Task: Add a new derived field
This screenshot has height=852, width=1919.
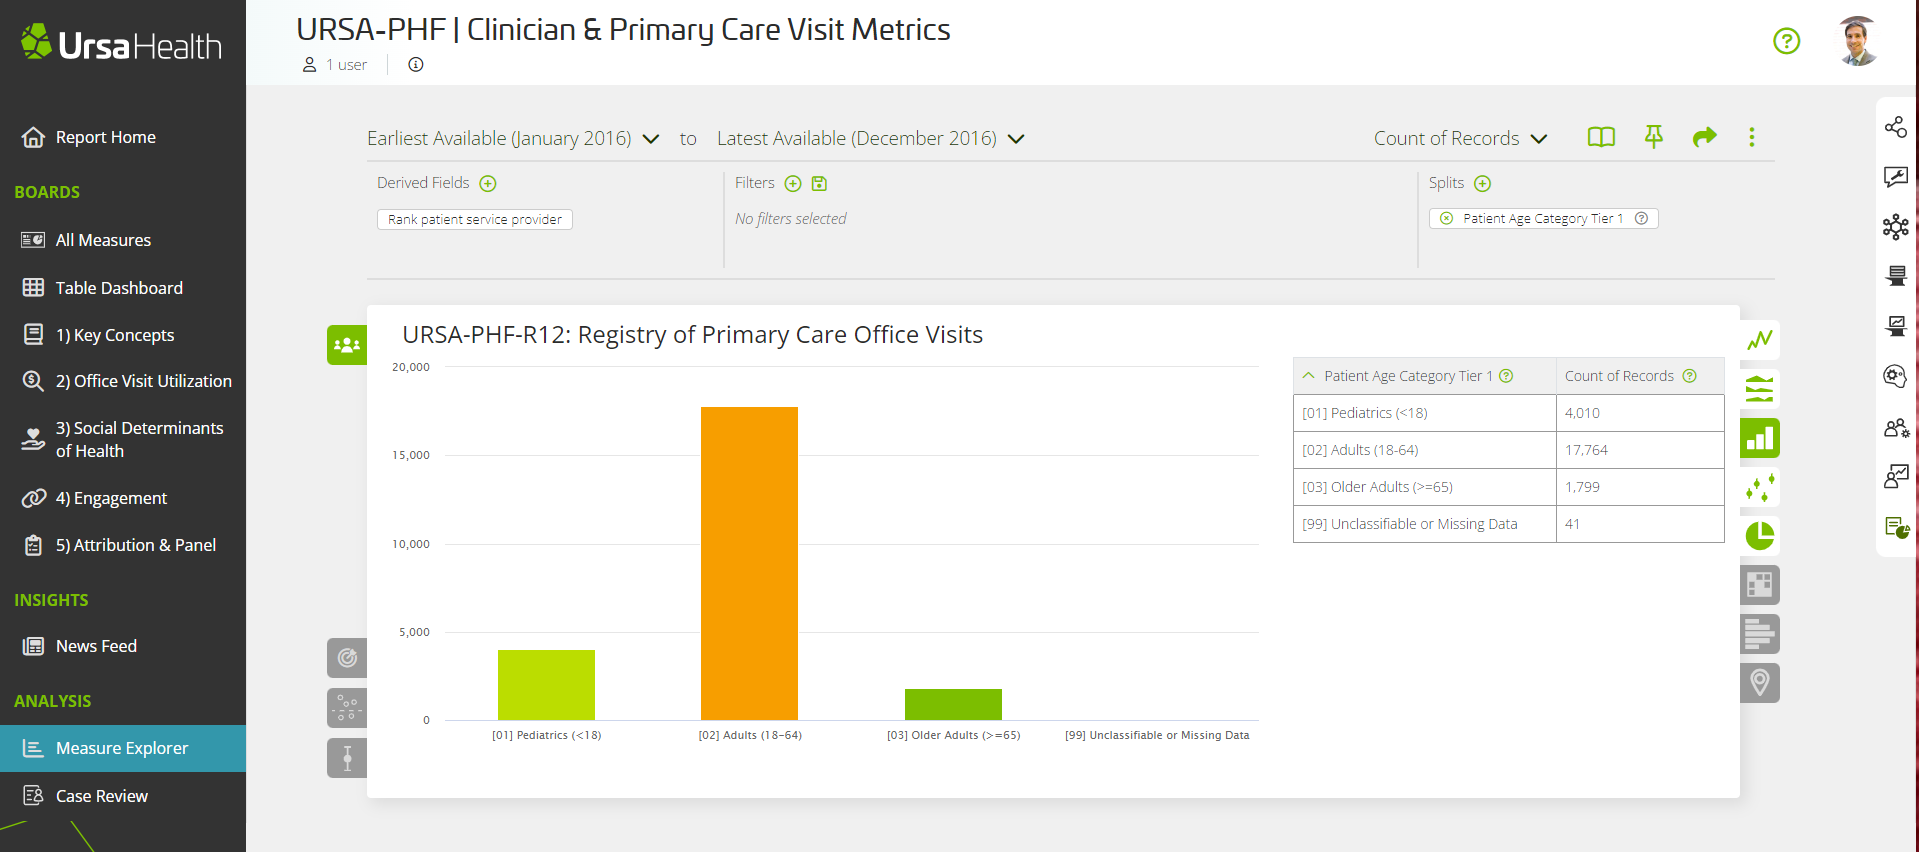Action: 488,183
